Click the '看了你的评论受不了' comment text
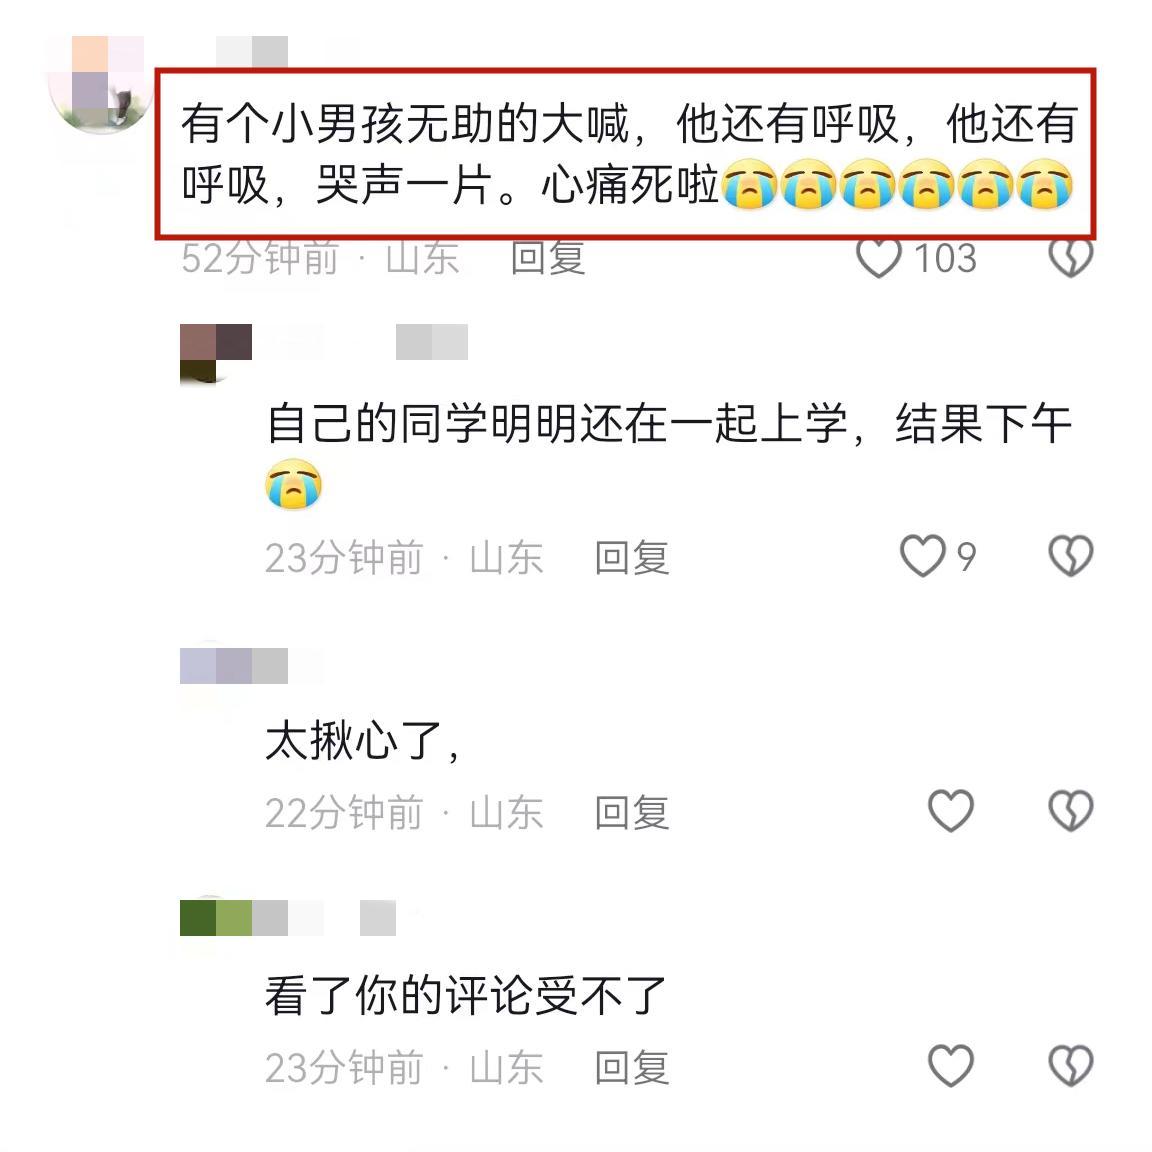 point(465,996)
